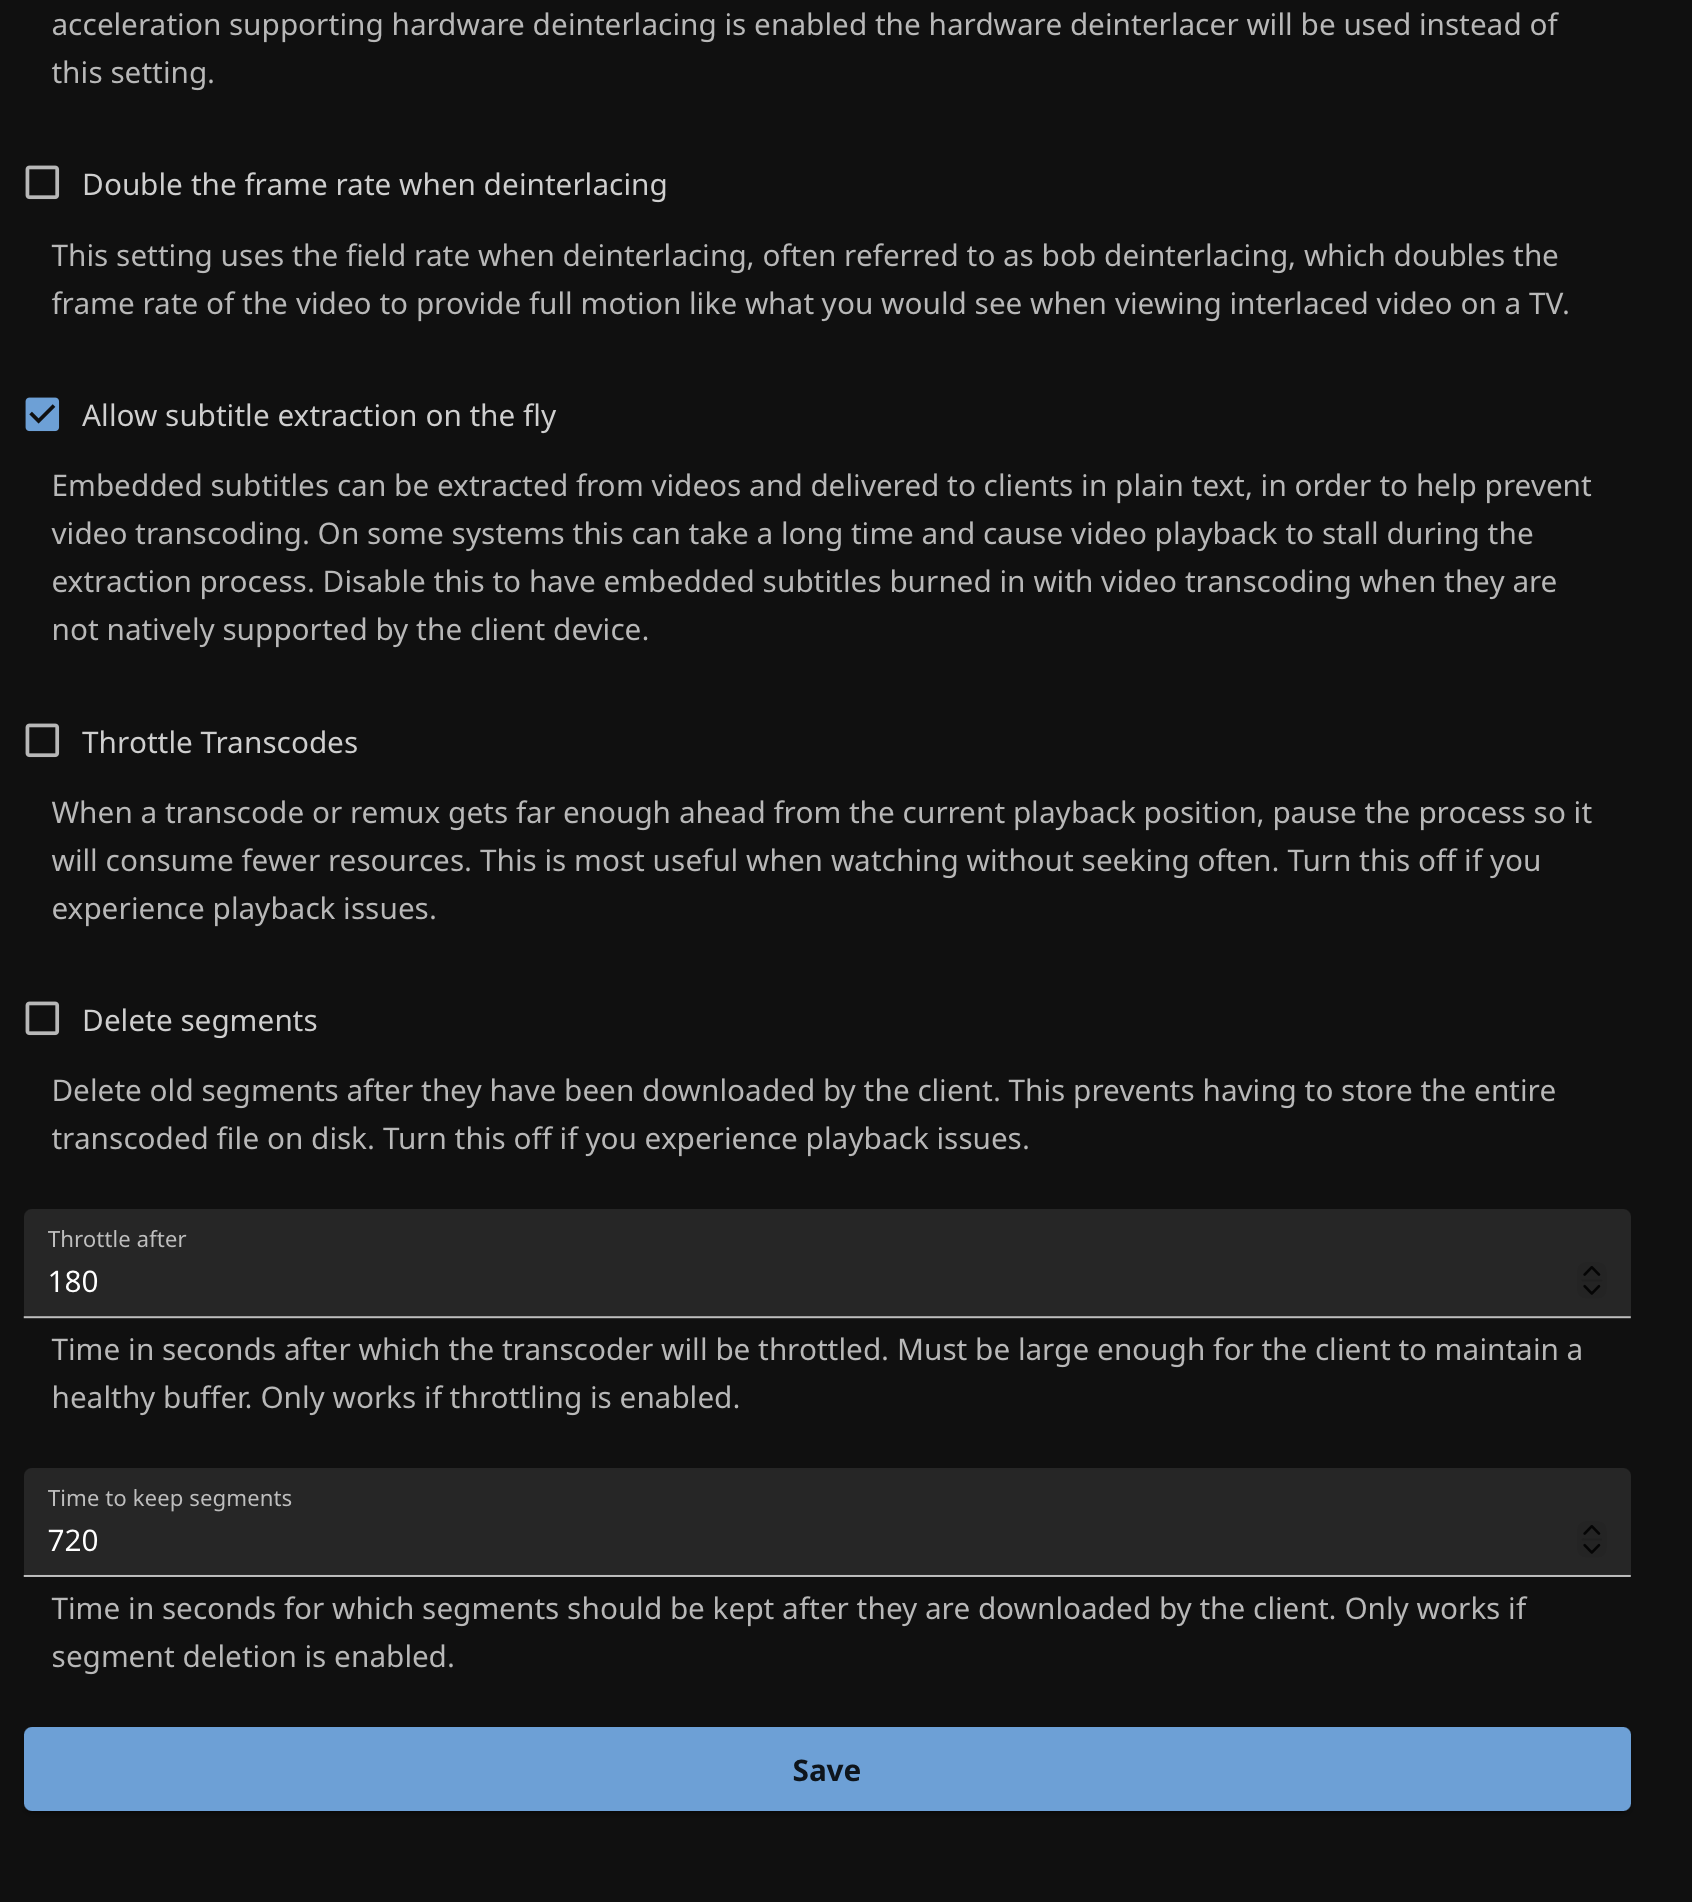
Task: Enable the Throttle Transcodes checkbox
Action: [x=42, y=741]
